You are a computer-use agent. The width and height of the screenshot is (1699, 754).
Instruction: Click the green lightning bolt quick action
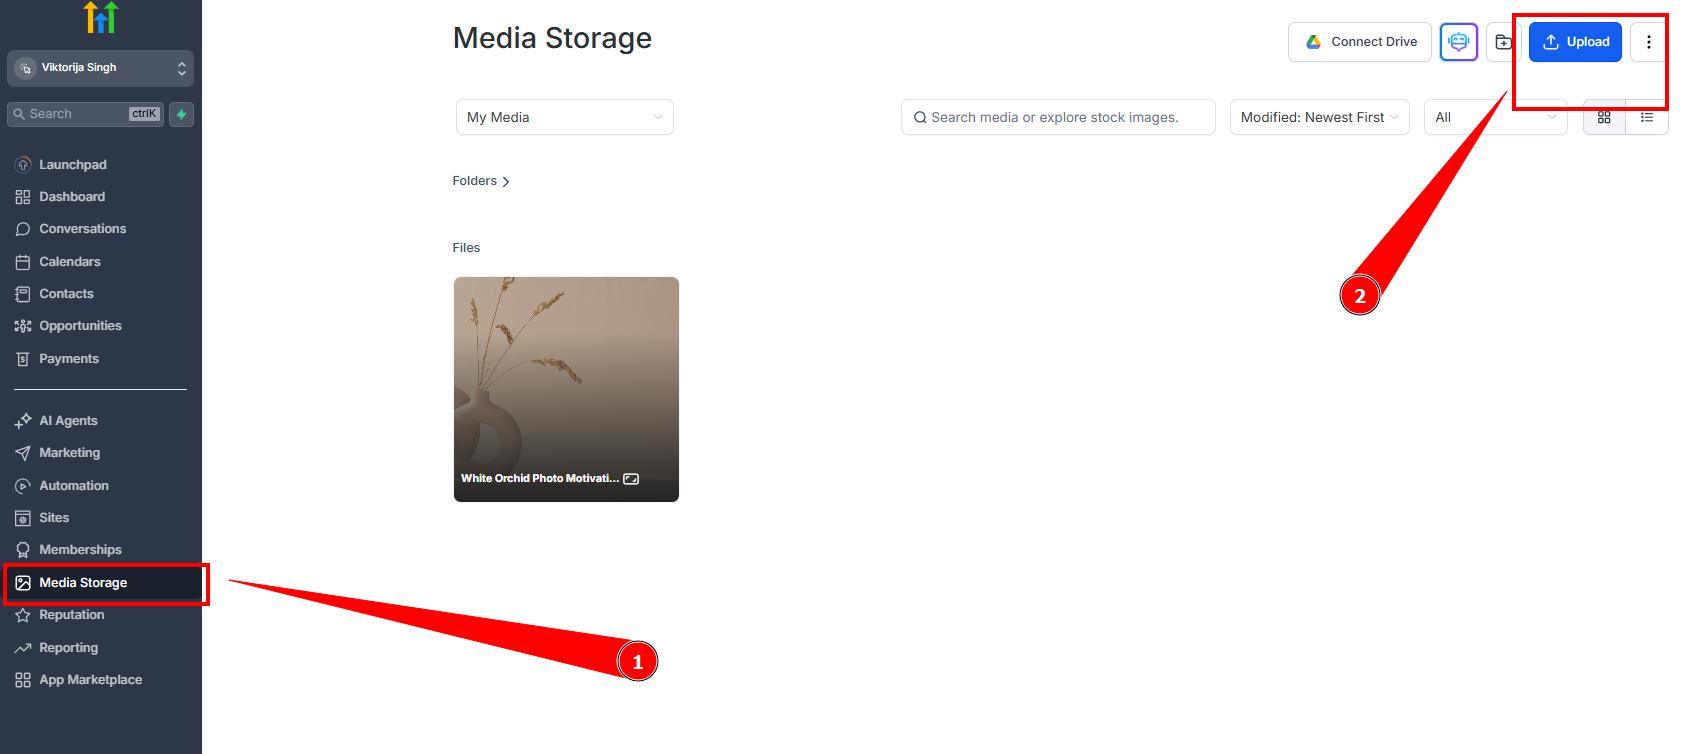[181, 114]
